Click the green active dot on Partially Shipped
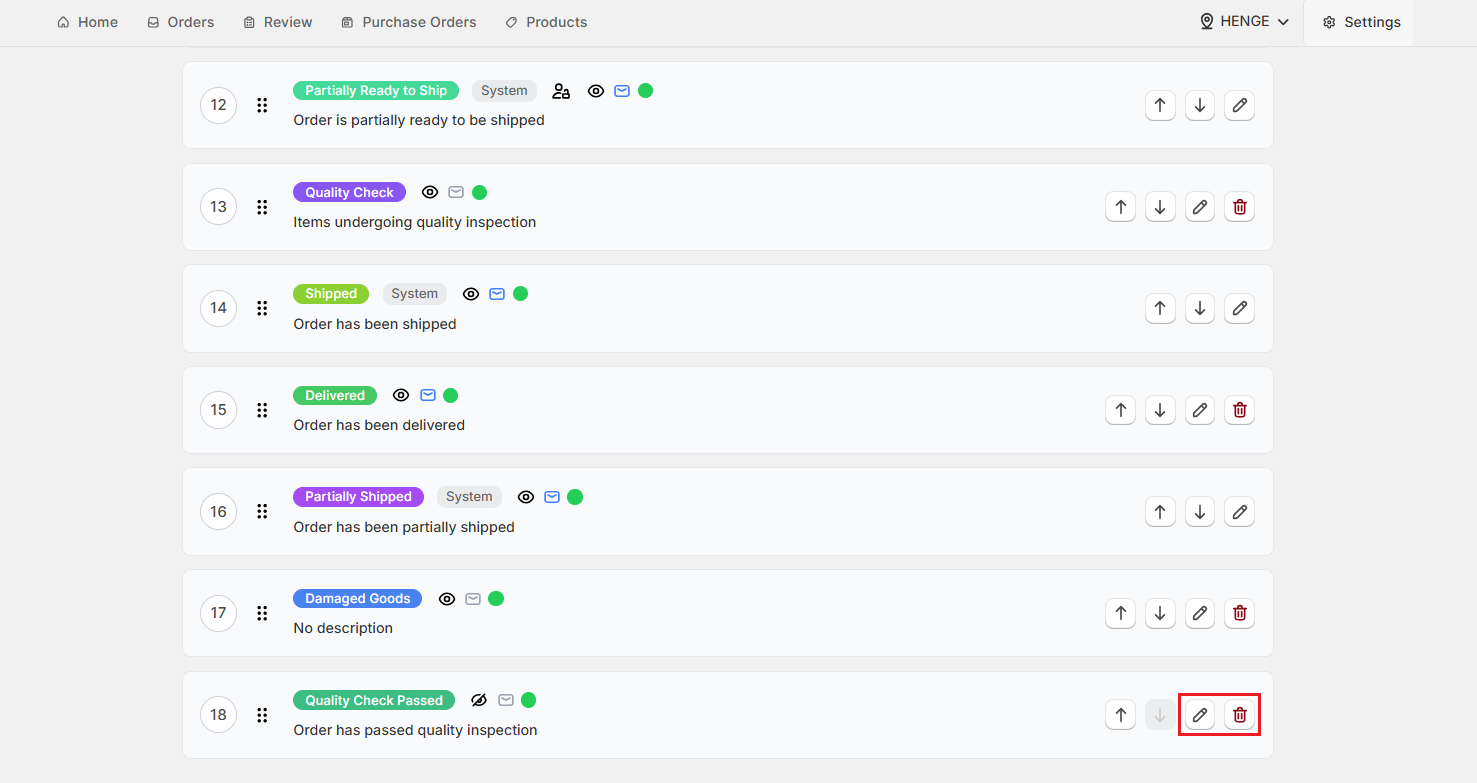The width and height of the screenshot is (1477, 783). pyautogui.click(x=575, y=497)
